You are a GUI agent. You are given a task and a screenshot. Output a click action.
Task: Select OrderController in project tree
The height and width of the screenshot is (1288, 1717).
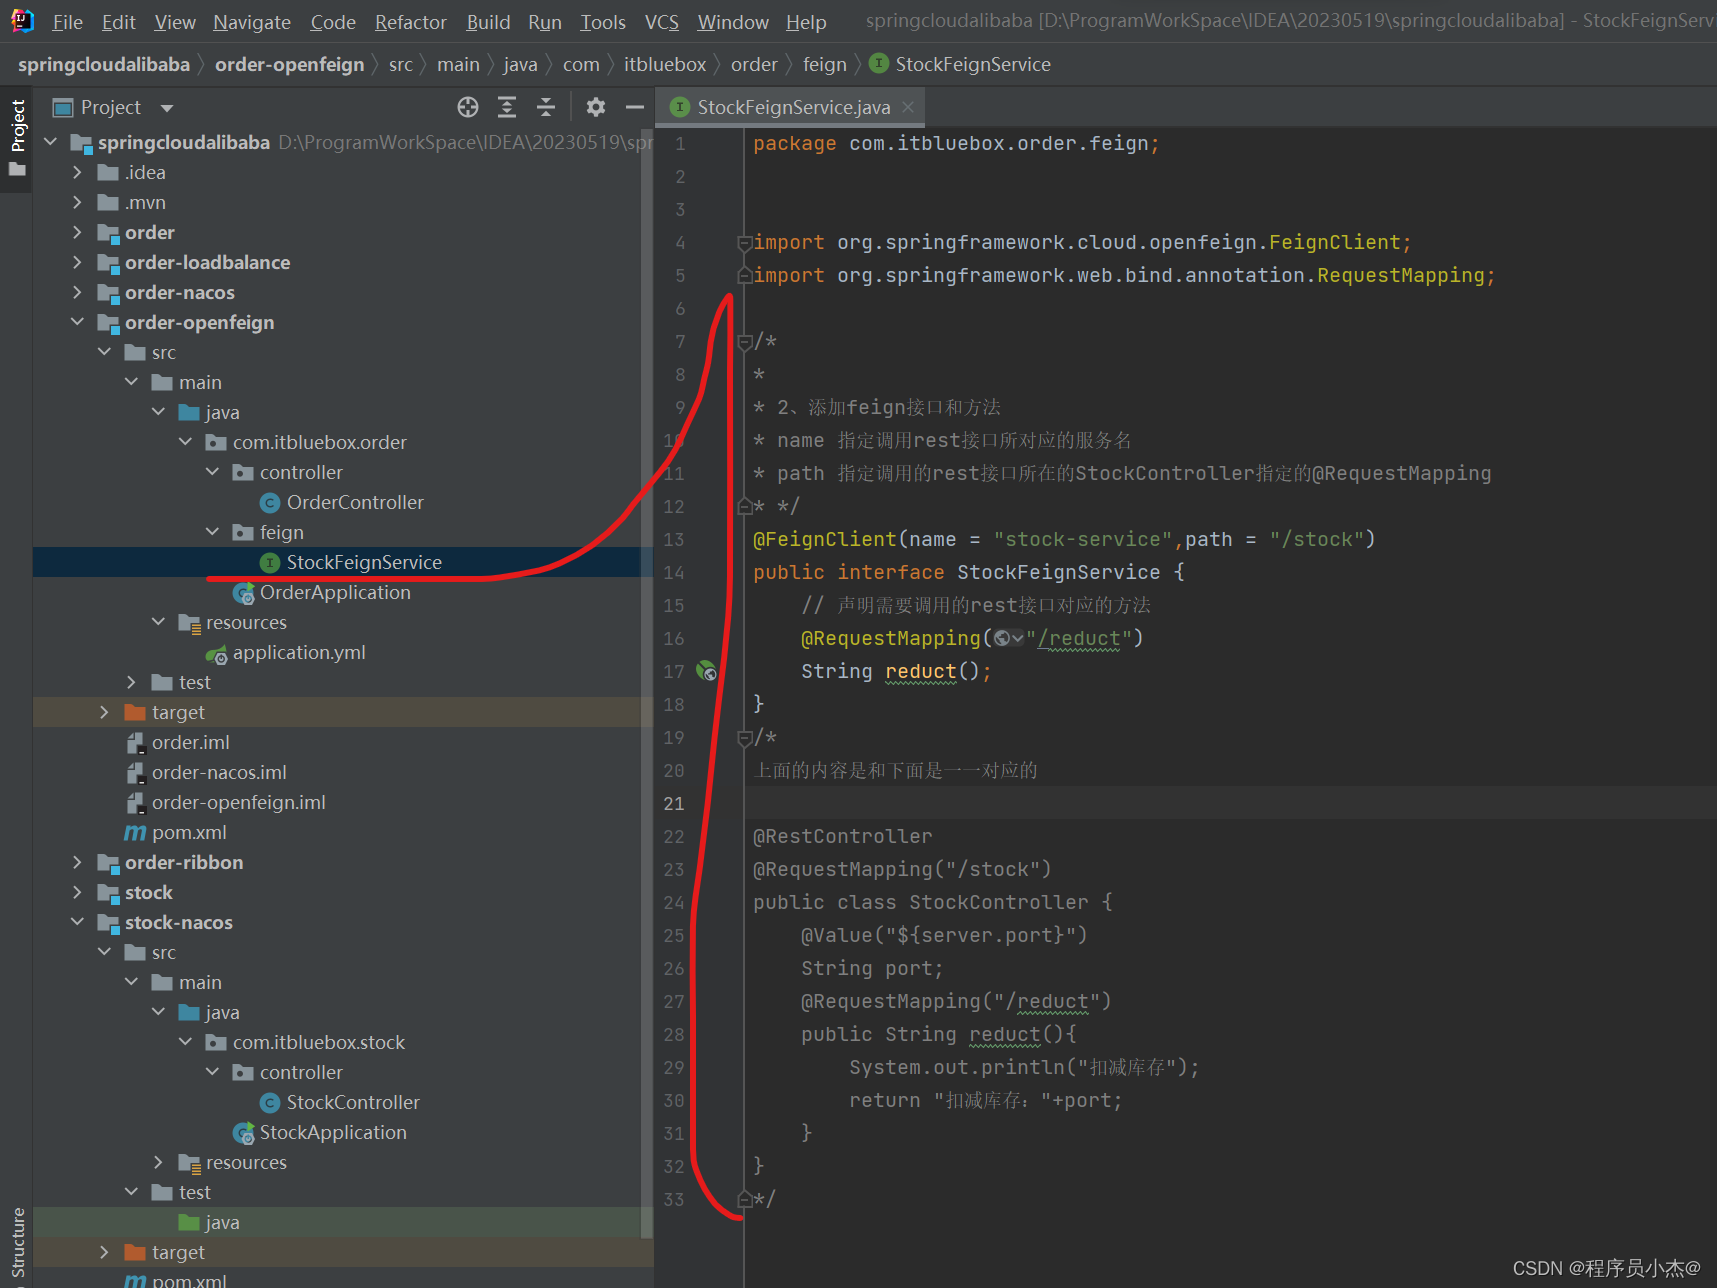point(355,503)
